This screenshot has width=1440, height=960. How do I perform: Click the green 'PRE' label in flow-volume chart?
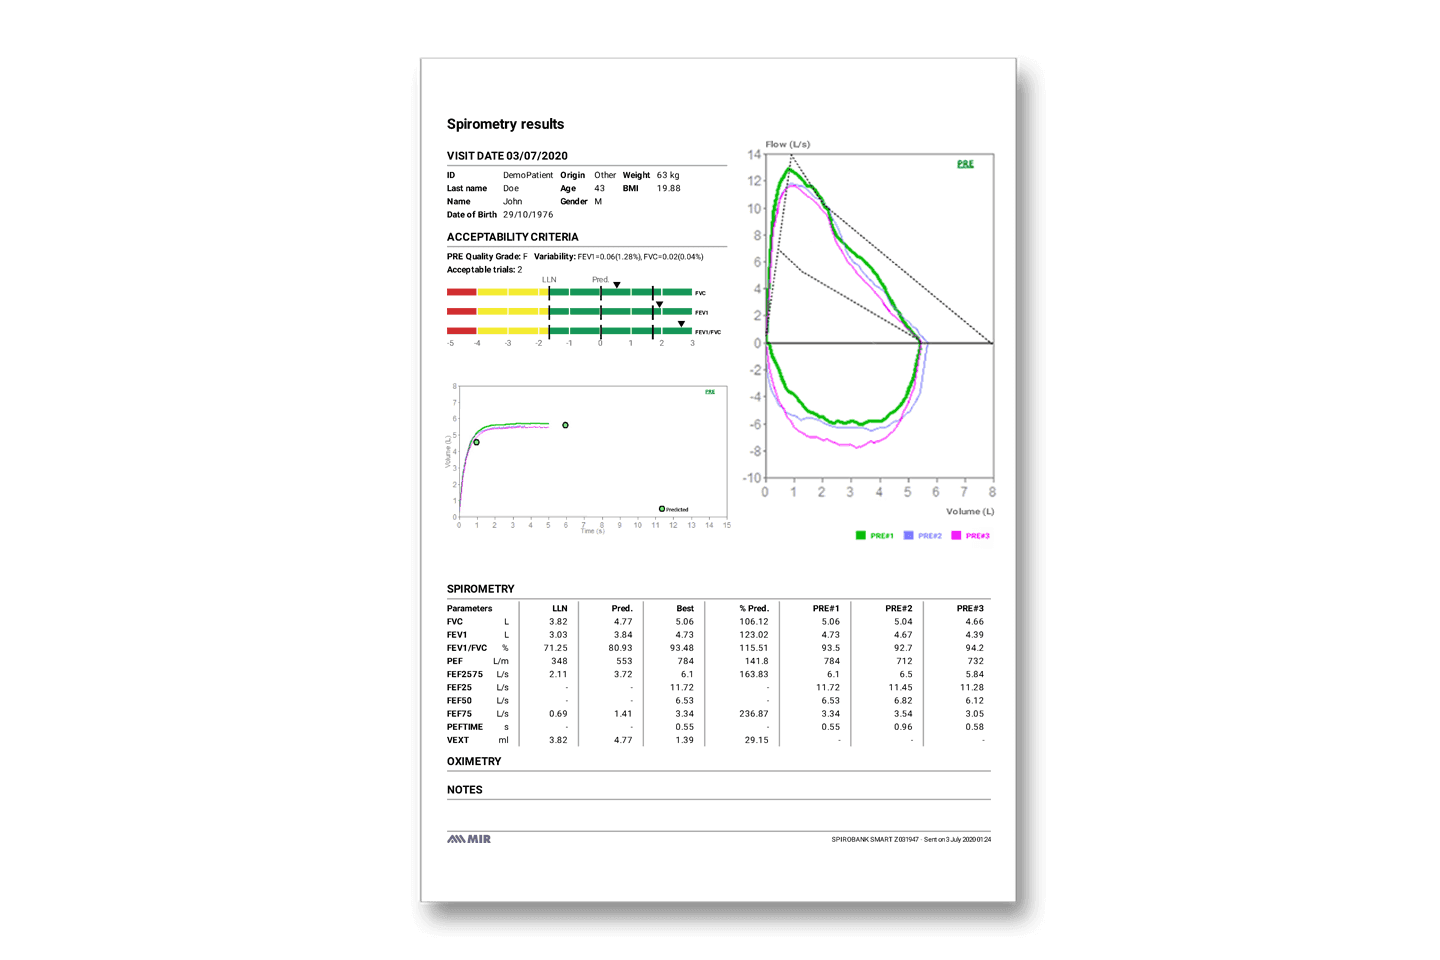[x=965, y=163]
